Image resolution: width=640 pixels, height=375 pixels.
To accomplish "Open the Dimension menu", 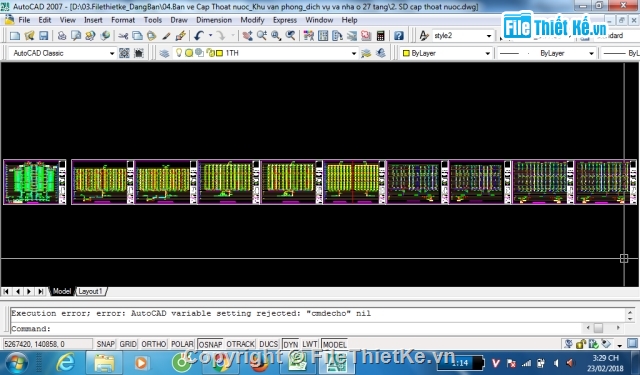I will 214,20.
